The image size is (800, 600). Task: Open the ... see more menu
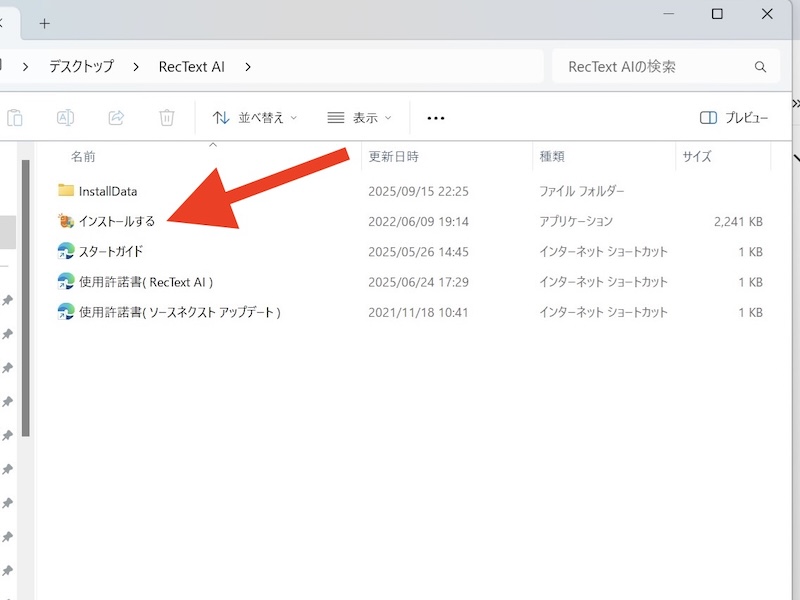(435, 117)
